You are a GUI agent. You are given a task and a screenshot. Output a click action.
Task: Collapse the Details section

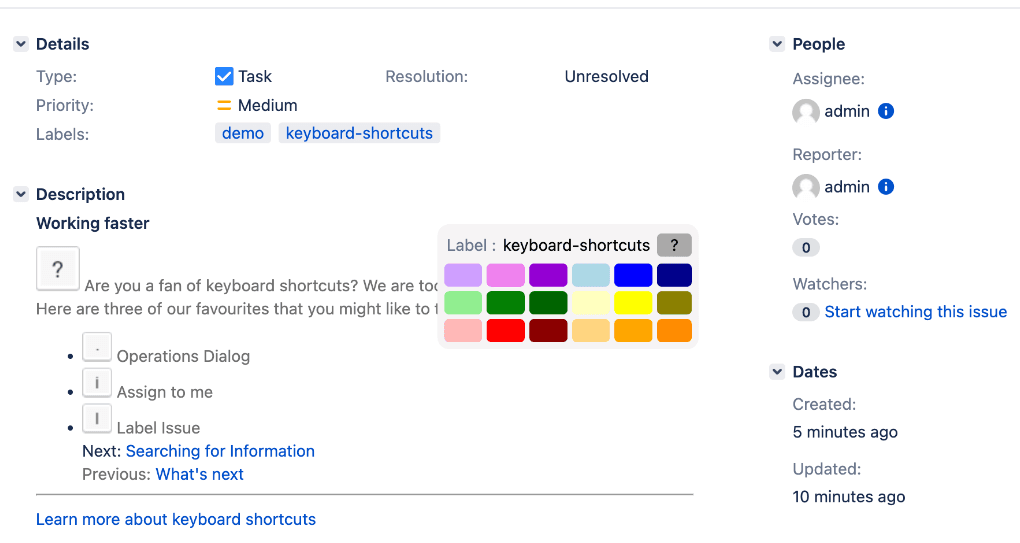click(x=21, y=44)
